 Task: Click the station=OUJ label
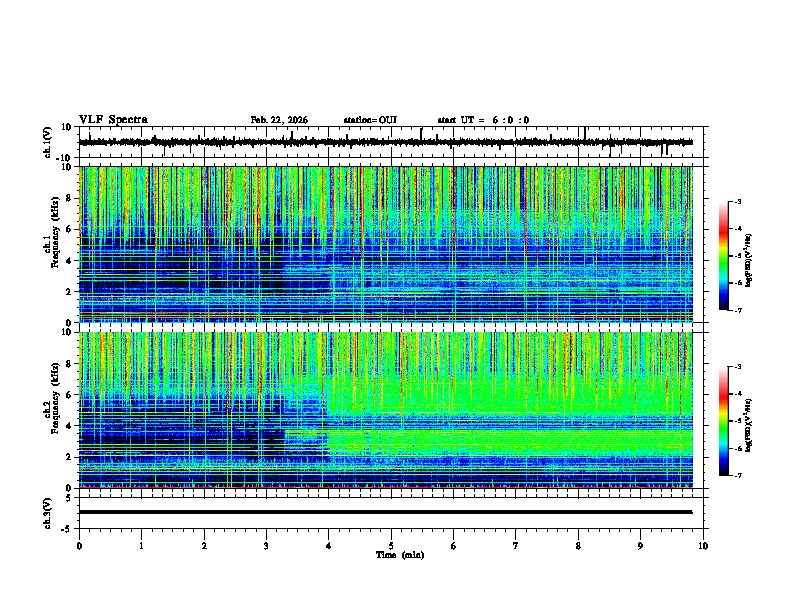click(370, 120)
